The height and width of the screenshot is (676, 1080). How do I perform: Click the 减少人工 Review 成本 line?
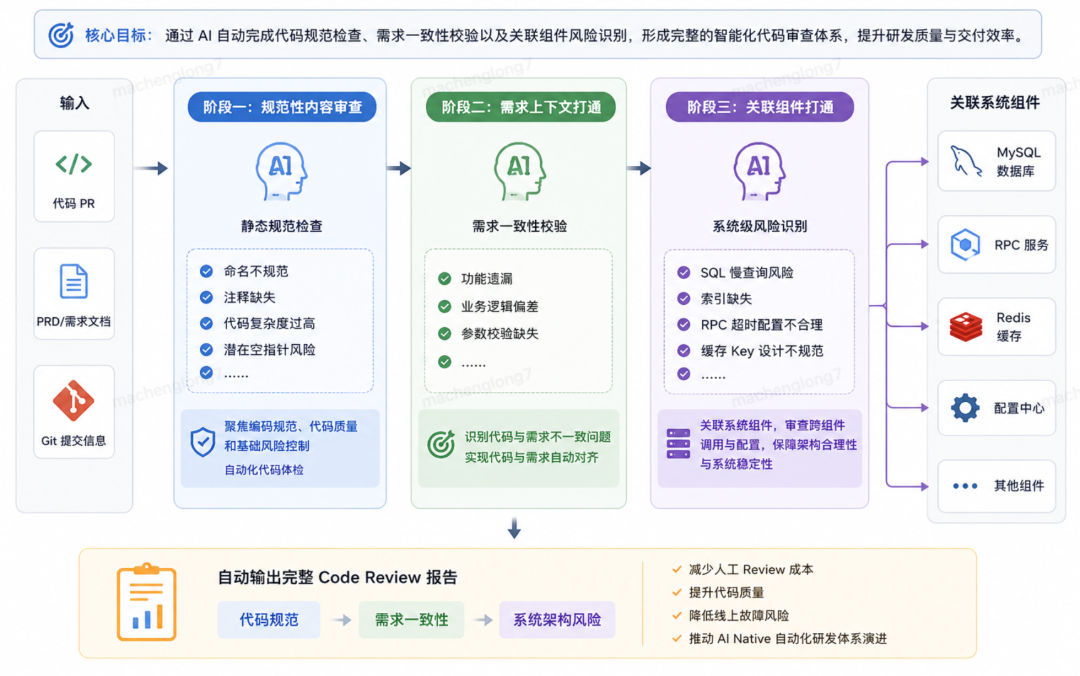pyautogui.click(x=751, y=570)
